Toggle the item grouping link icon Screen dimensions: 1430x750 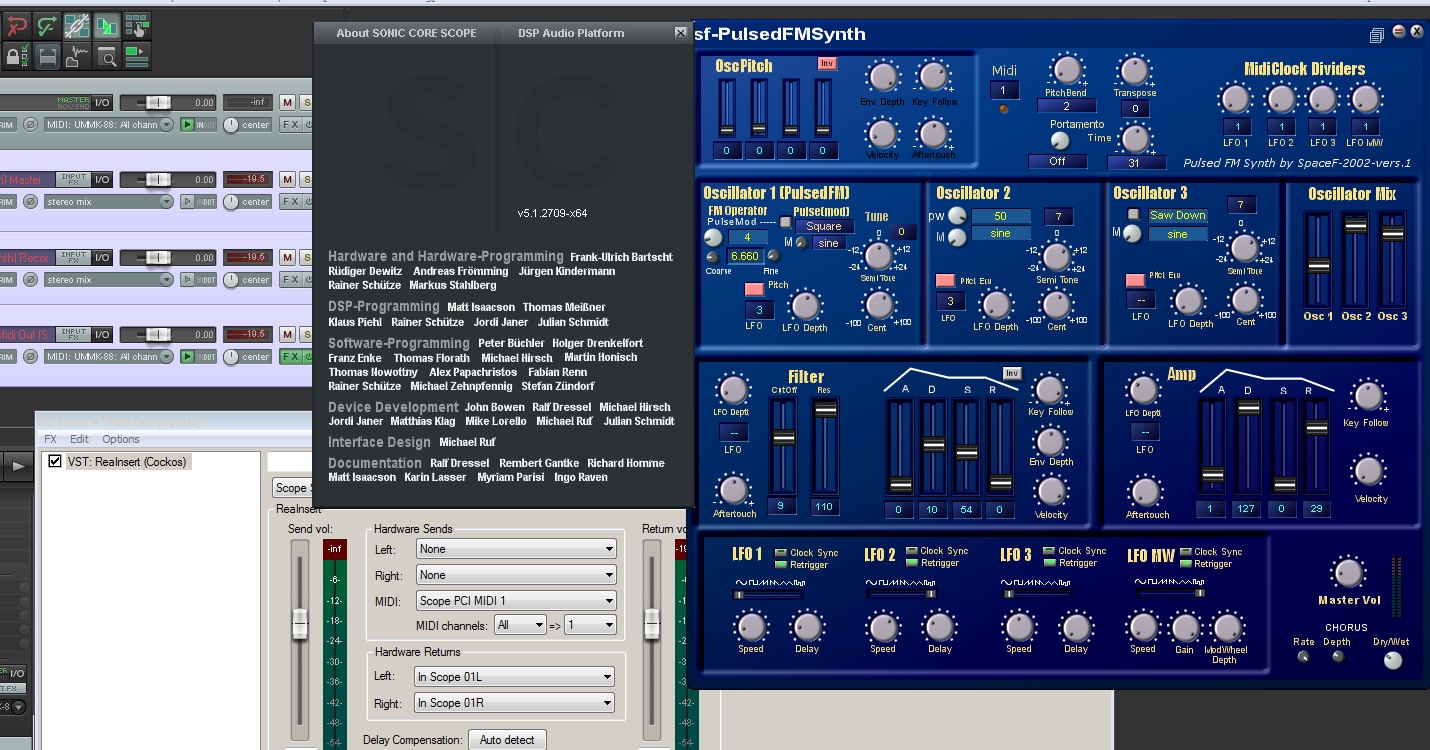coord(77,26)
